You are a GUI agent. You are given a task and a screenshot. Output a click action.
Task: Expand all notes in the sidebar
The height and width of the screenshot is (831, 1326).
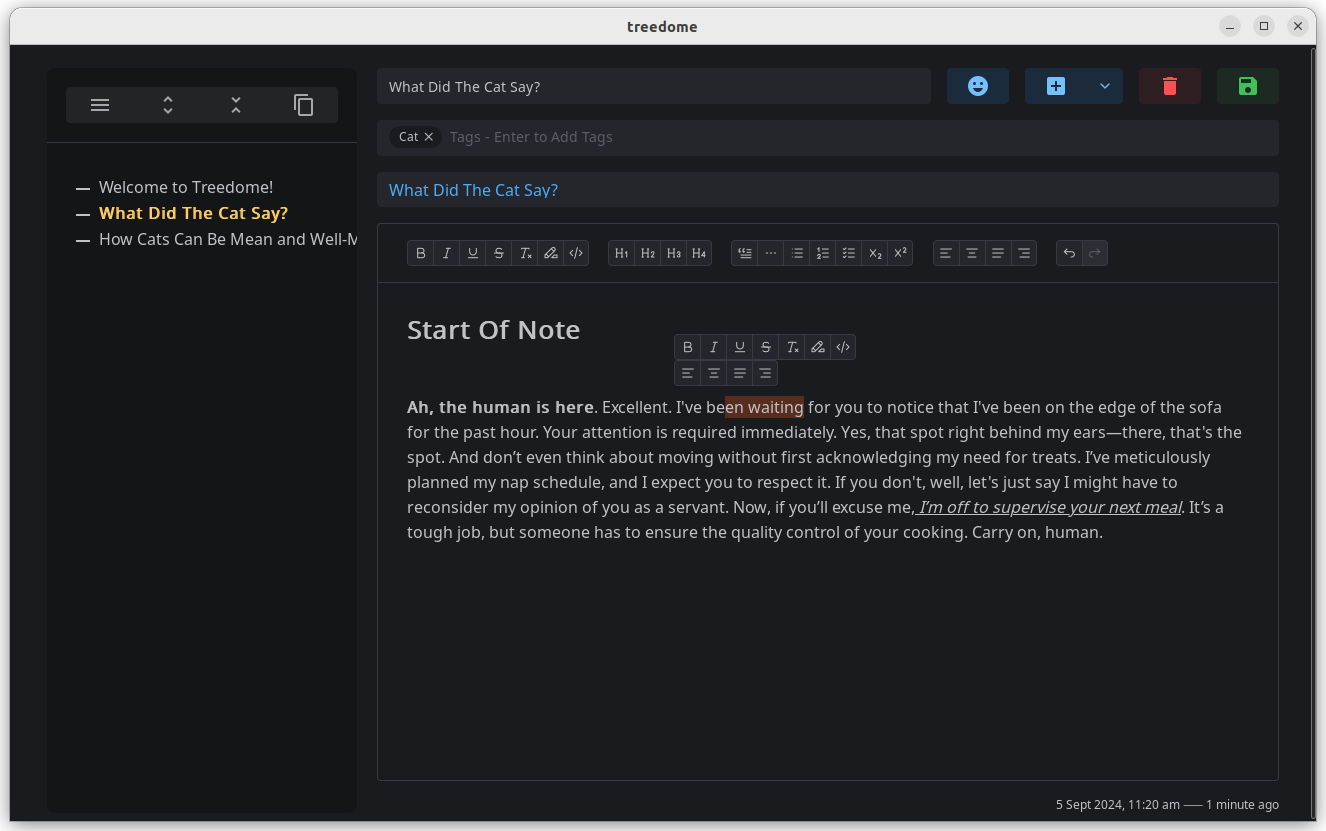(167, 104)
